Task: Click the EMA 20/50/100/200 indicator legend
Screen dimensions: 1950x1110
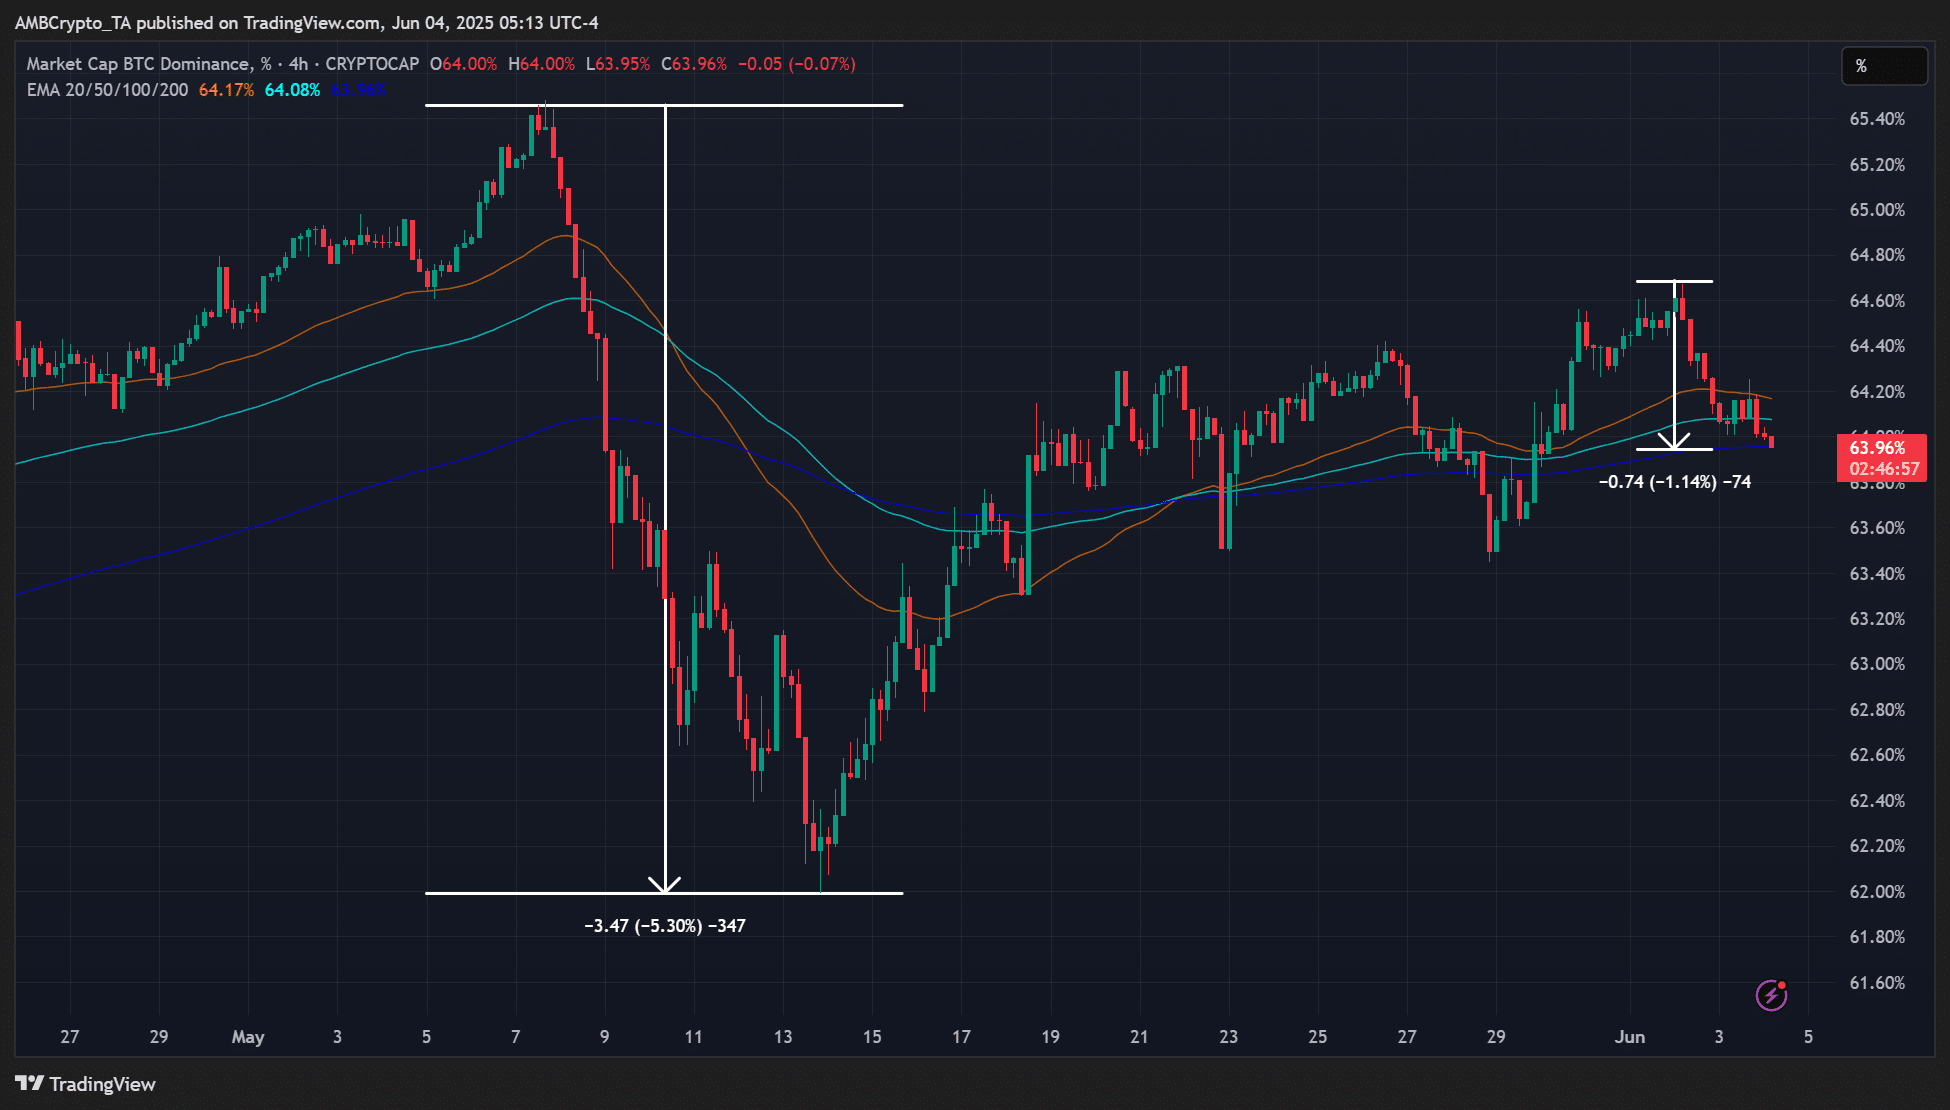Action: 107,90
